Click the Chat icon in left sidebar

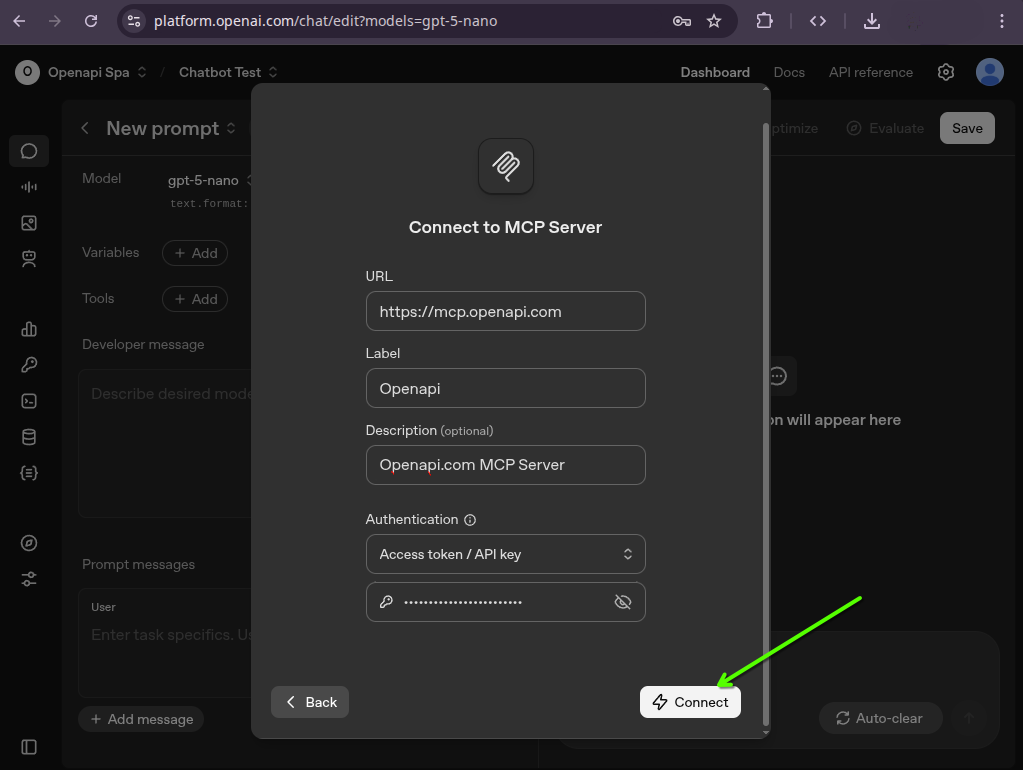29,151
